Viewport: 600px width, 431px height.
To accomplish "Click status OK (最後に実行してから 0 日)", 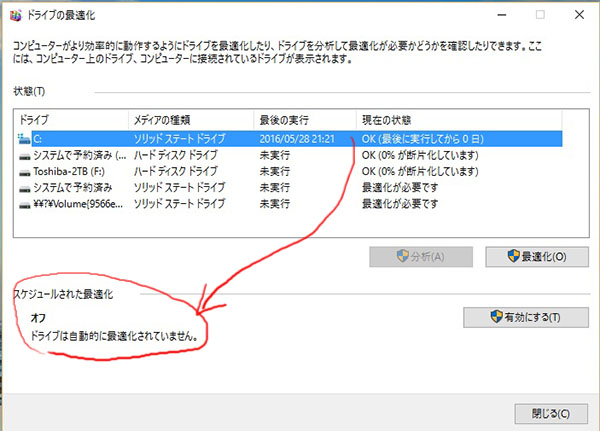I will (x=422, y=139).
